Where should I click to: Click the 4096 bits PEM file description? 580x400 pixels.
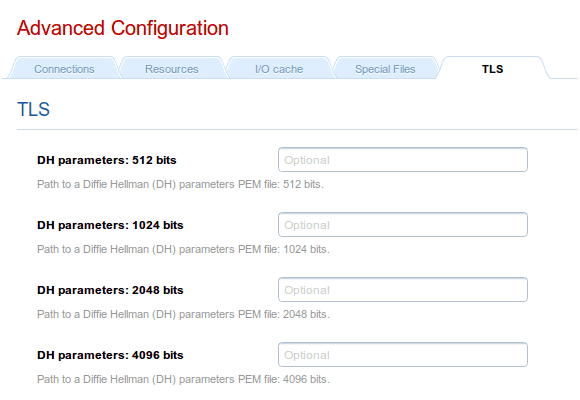click(x=183, y=379)
